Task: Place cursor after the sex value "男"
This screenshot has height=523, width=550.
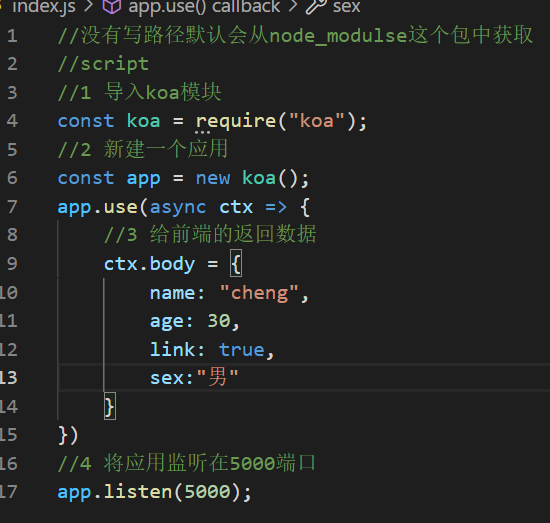Action: click(x=239, y=378)
